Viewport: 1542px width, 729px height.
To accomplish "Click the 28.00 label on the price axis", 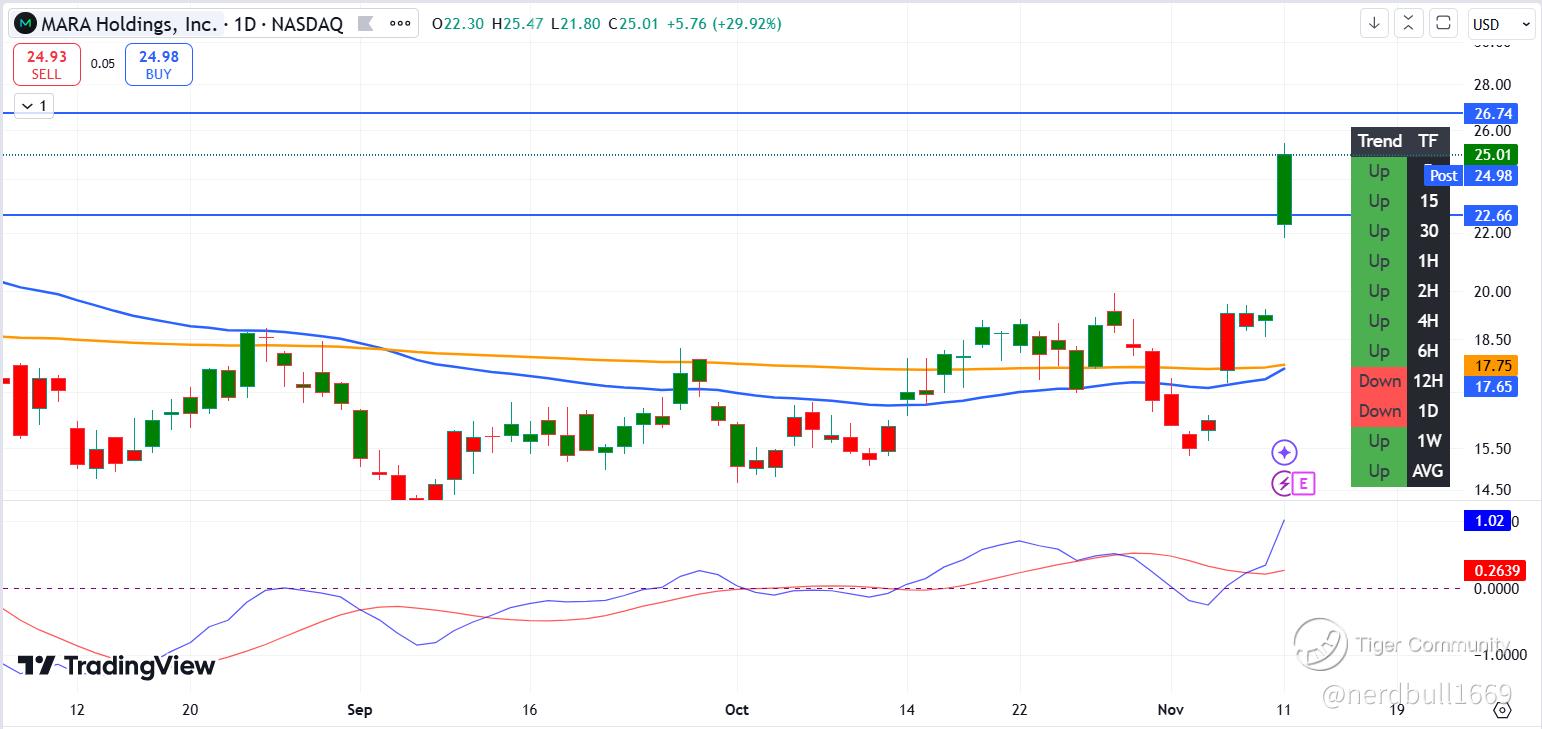I will [x=1491, y=85].
